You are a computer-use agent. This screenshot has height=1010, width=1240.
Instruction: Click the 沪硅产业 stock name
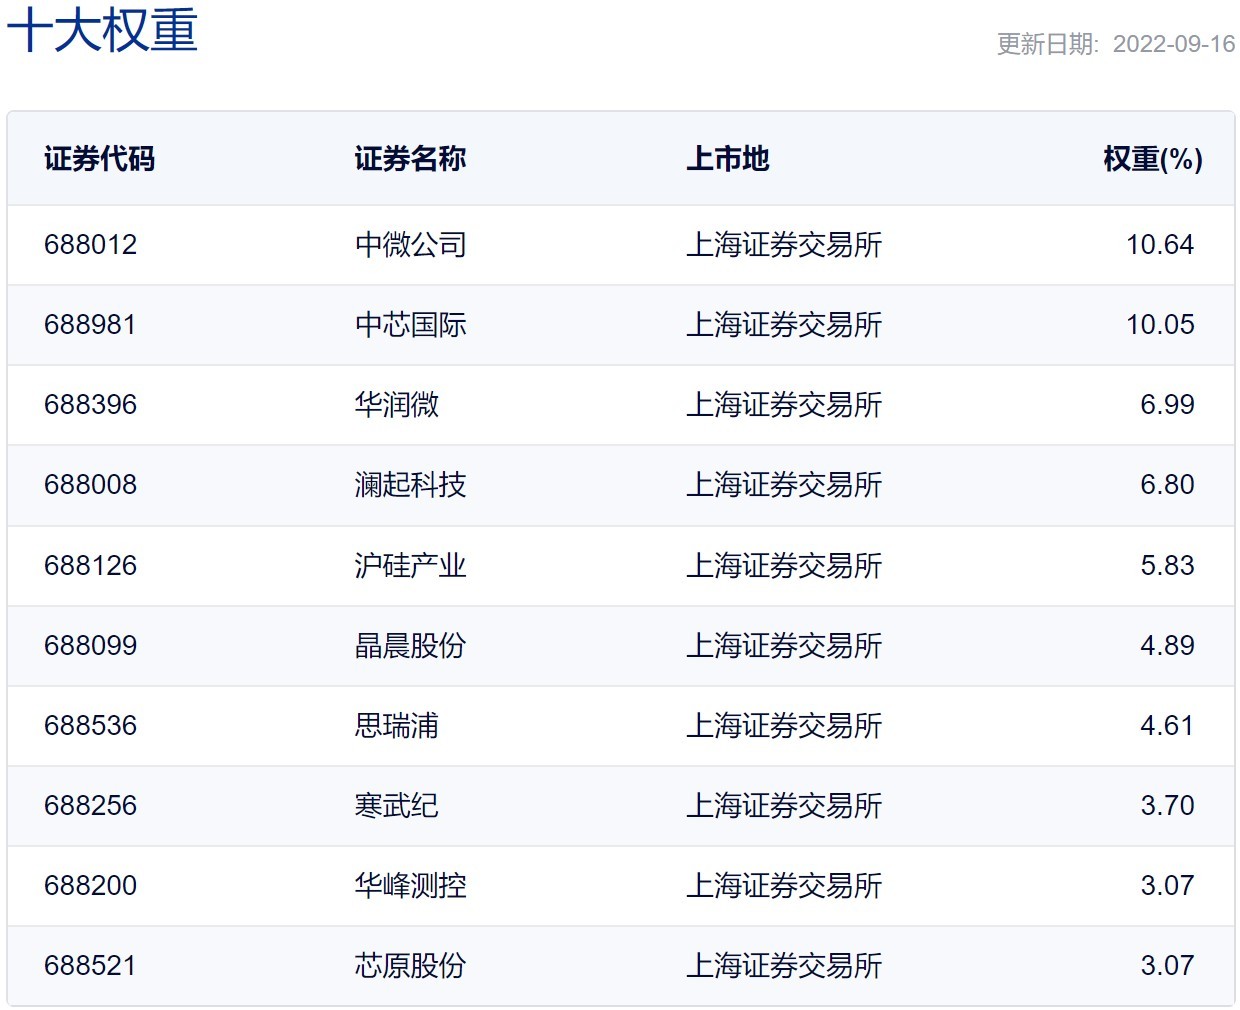click(x=410, y=566)
